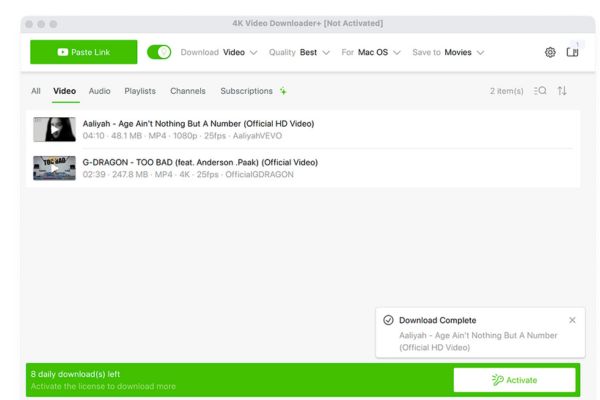The image size is (600, 400).
Task: Switch to the All tab
Action: coord(36,91)
